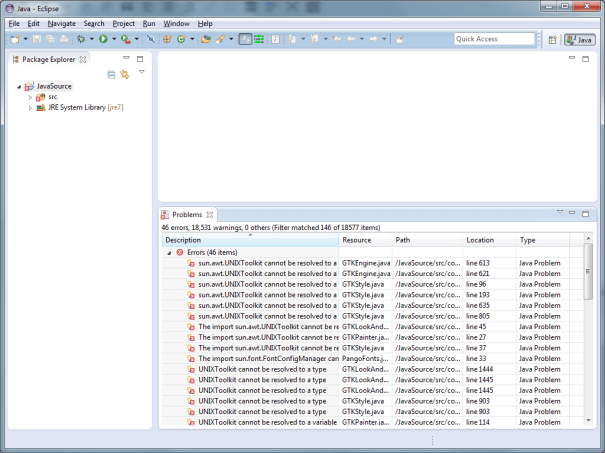Viewport: 605px width, 453px height.
Task: Open the Window menu
Action: click(176, 24)
